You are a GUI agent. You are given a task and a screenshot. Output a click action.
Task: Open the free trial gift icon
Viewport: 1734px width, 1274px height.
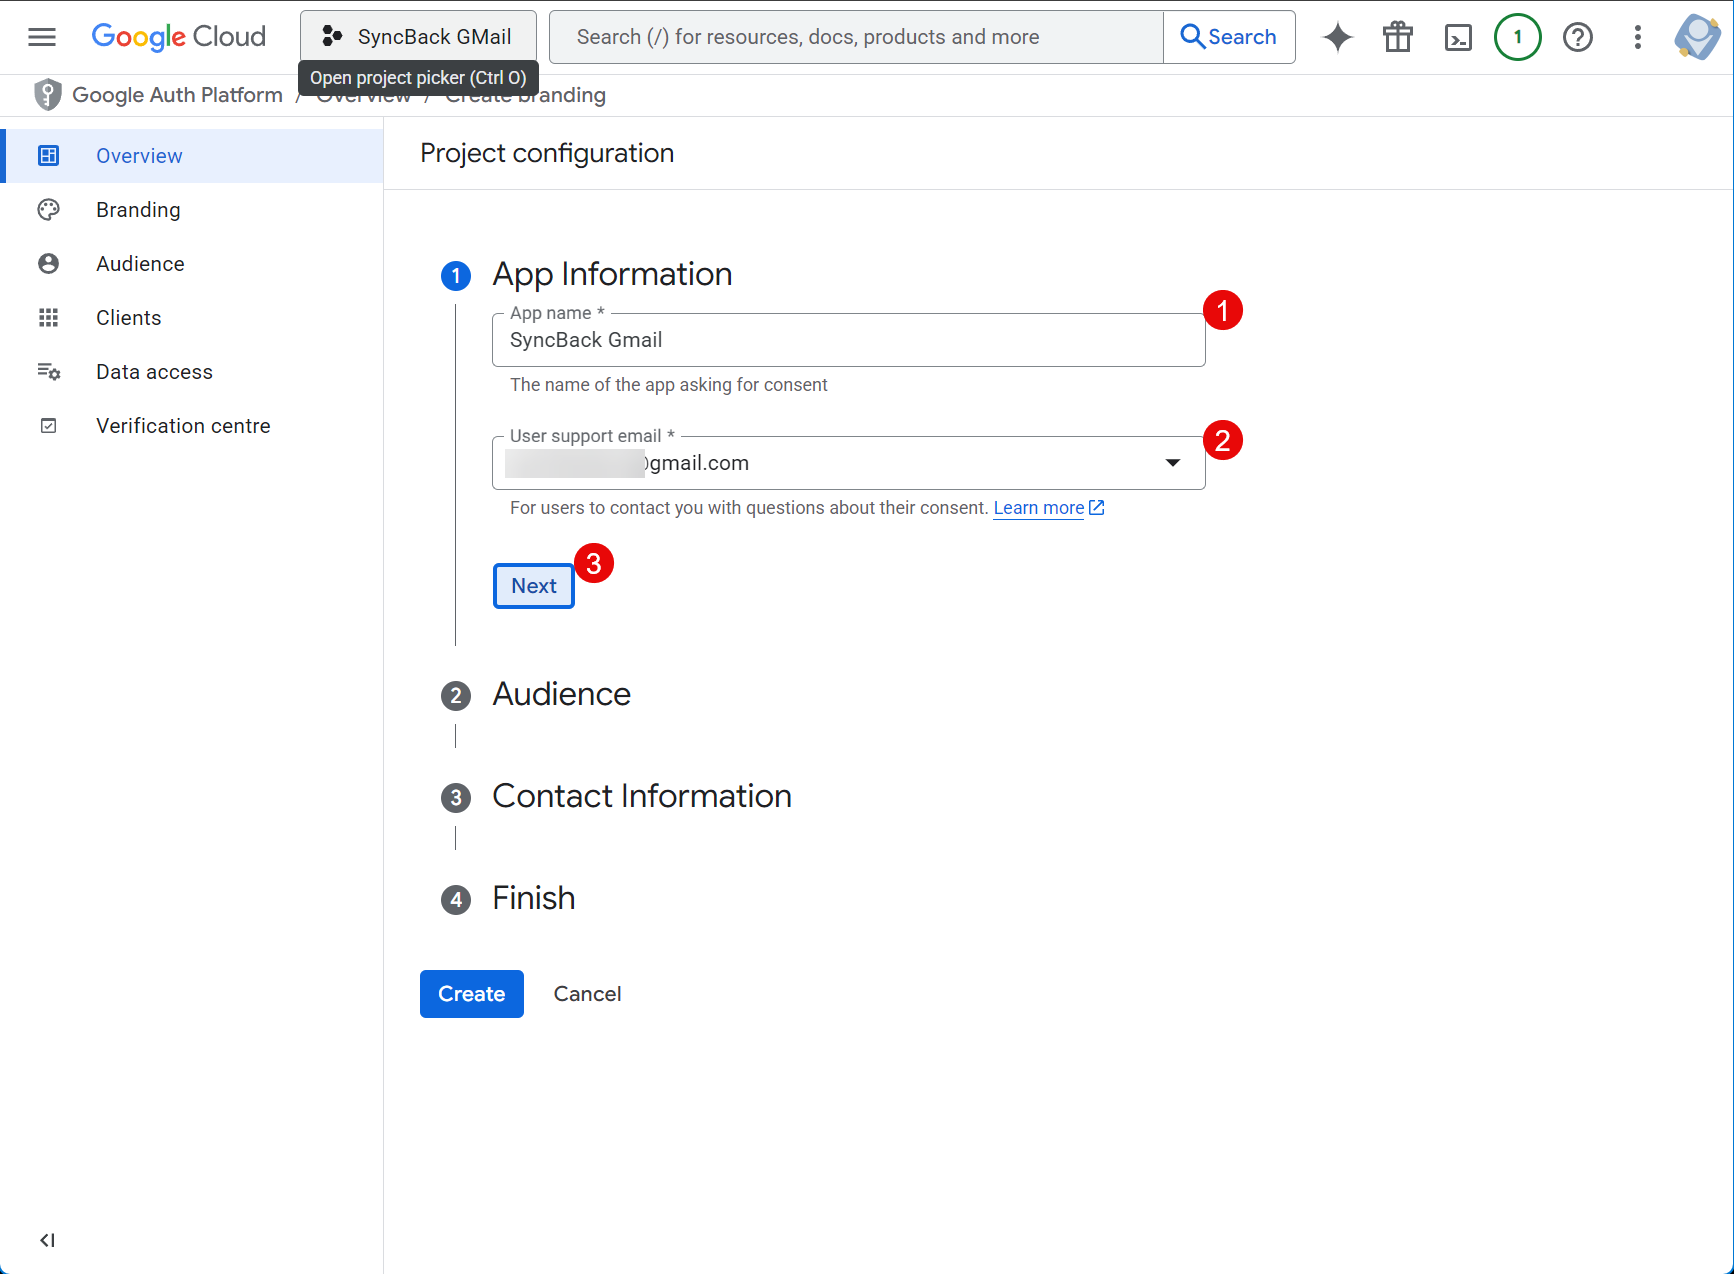[1398, 37]
